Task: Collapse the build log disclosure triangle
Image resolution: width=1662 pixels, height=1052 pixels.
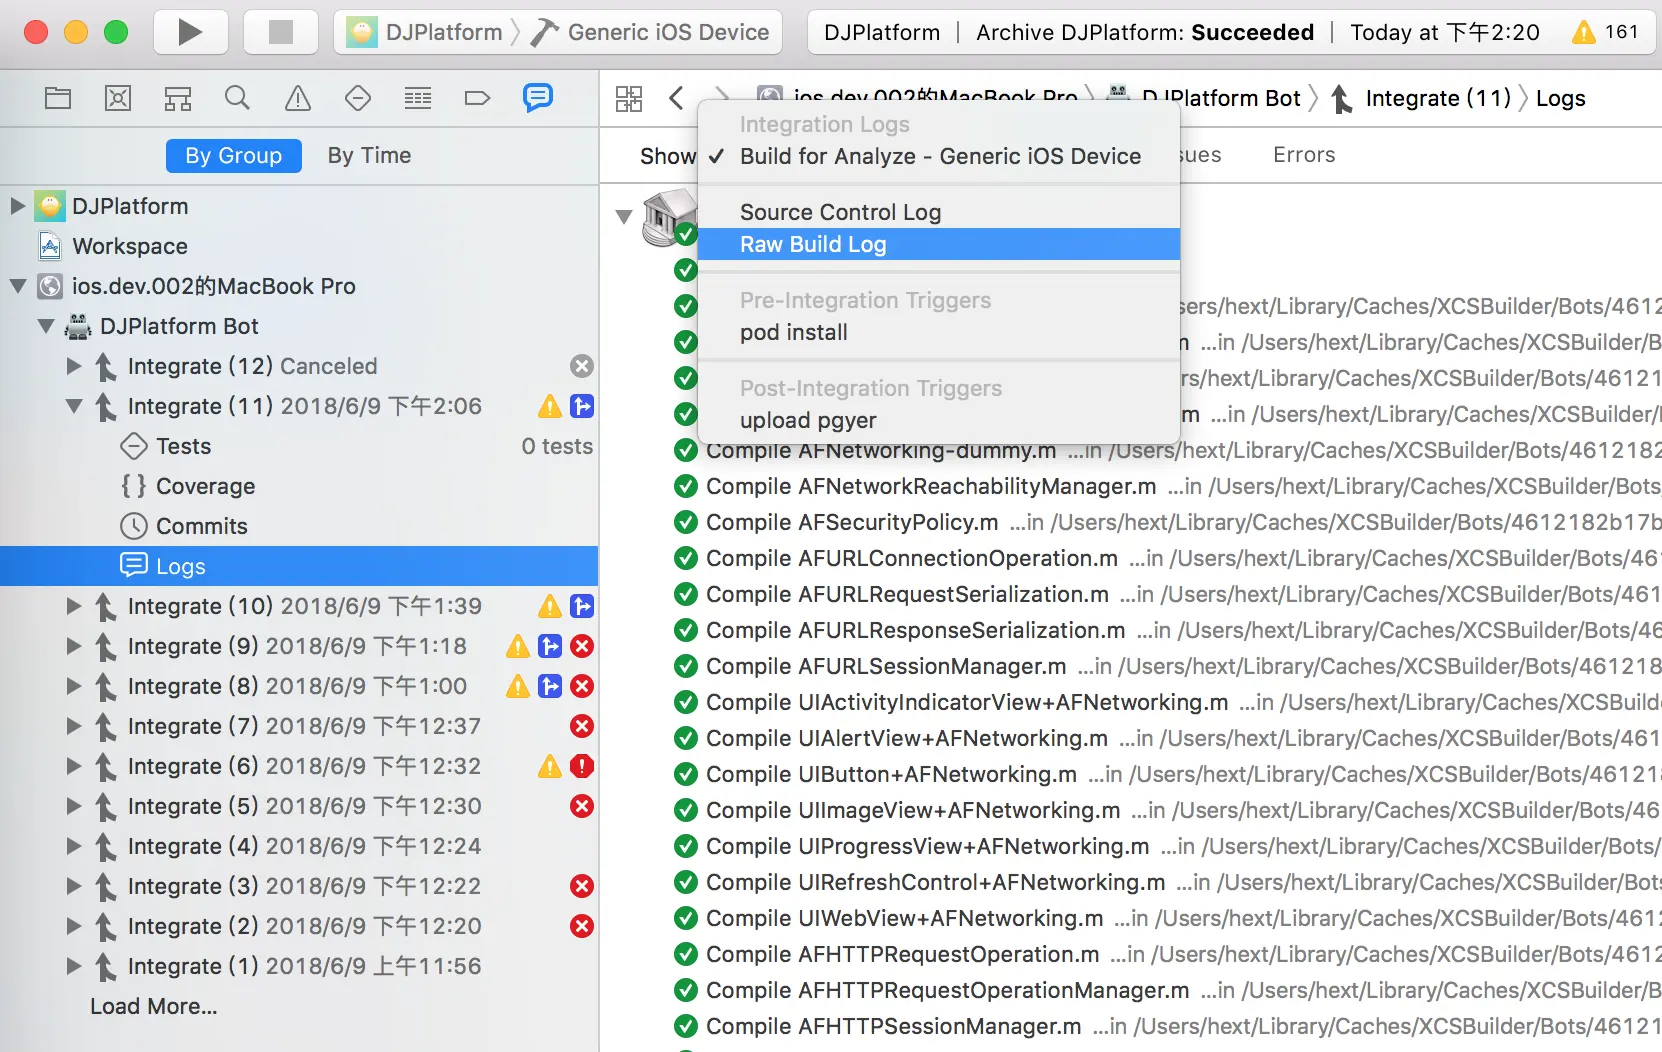Action: (624, 216)
